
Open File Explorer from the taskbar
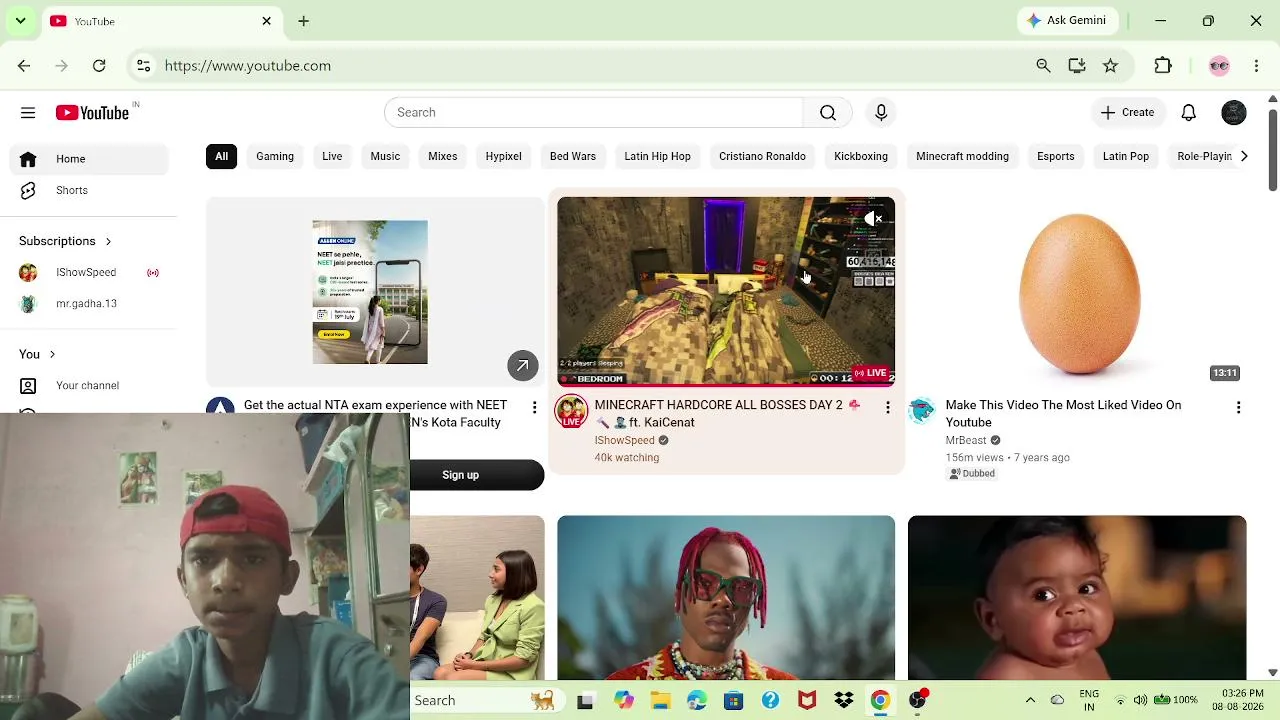660,701
